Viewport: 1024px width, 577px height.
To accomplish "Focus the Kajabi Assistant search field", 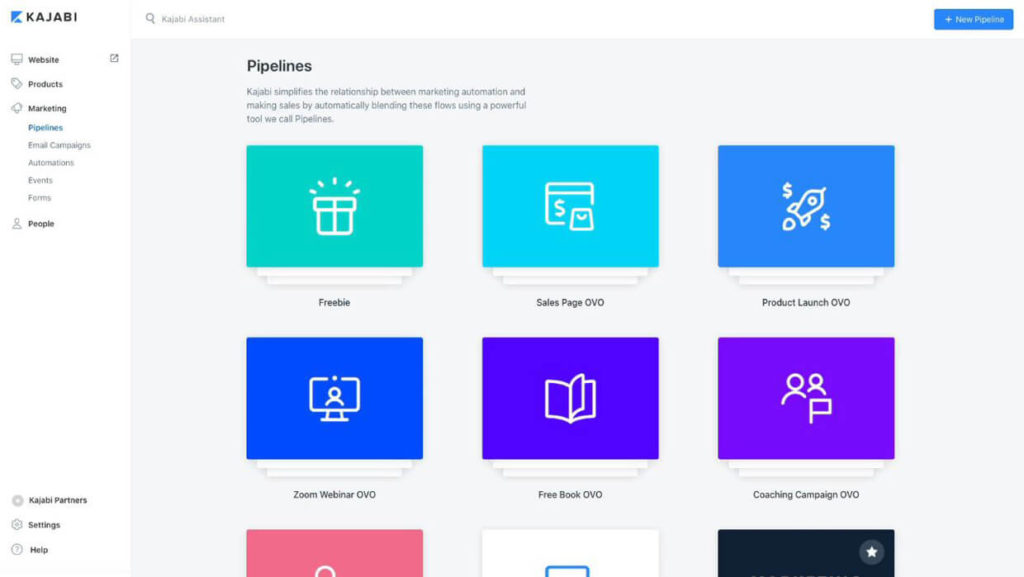I will click(193, 19).
